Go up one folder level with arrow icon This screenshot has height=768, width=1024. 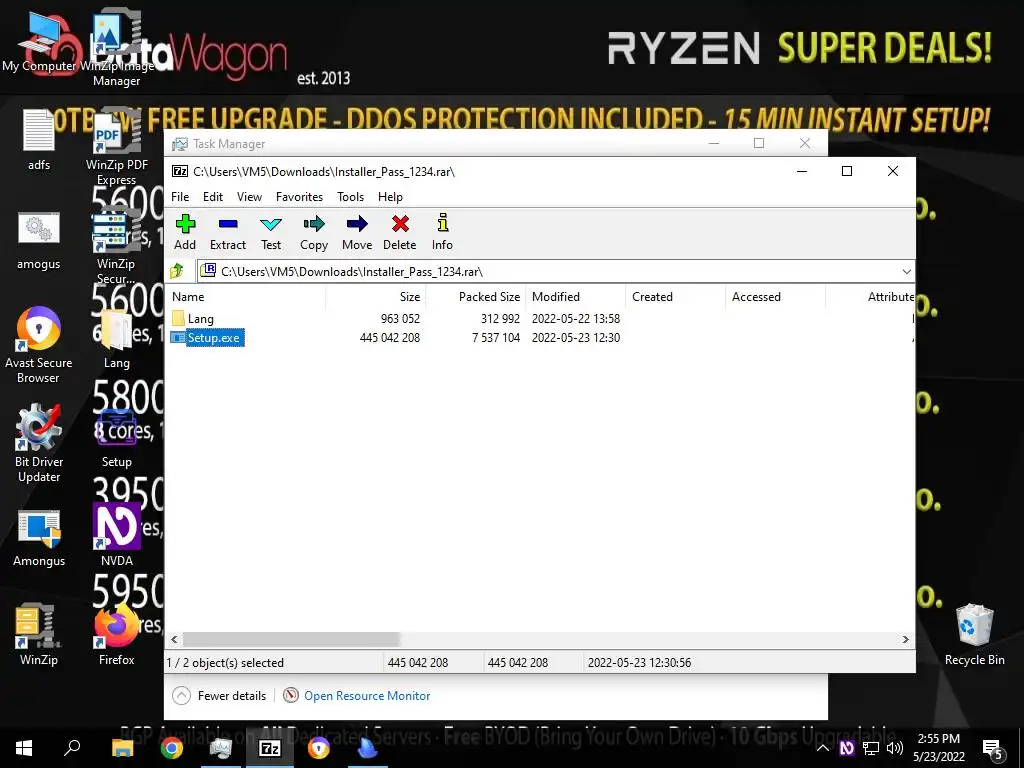(x=177, y=271)
